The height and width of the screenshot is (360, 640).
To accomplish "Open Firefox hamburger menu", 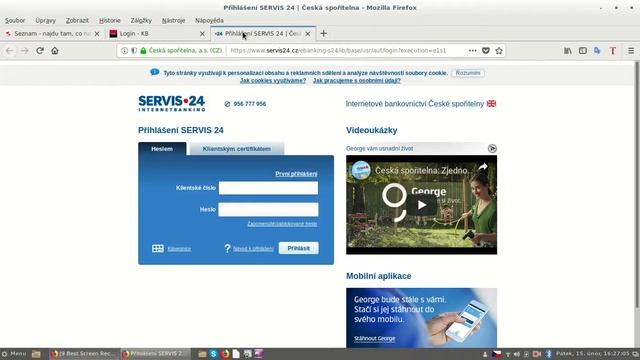I will pos(631,51).
